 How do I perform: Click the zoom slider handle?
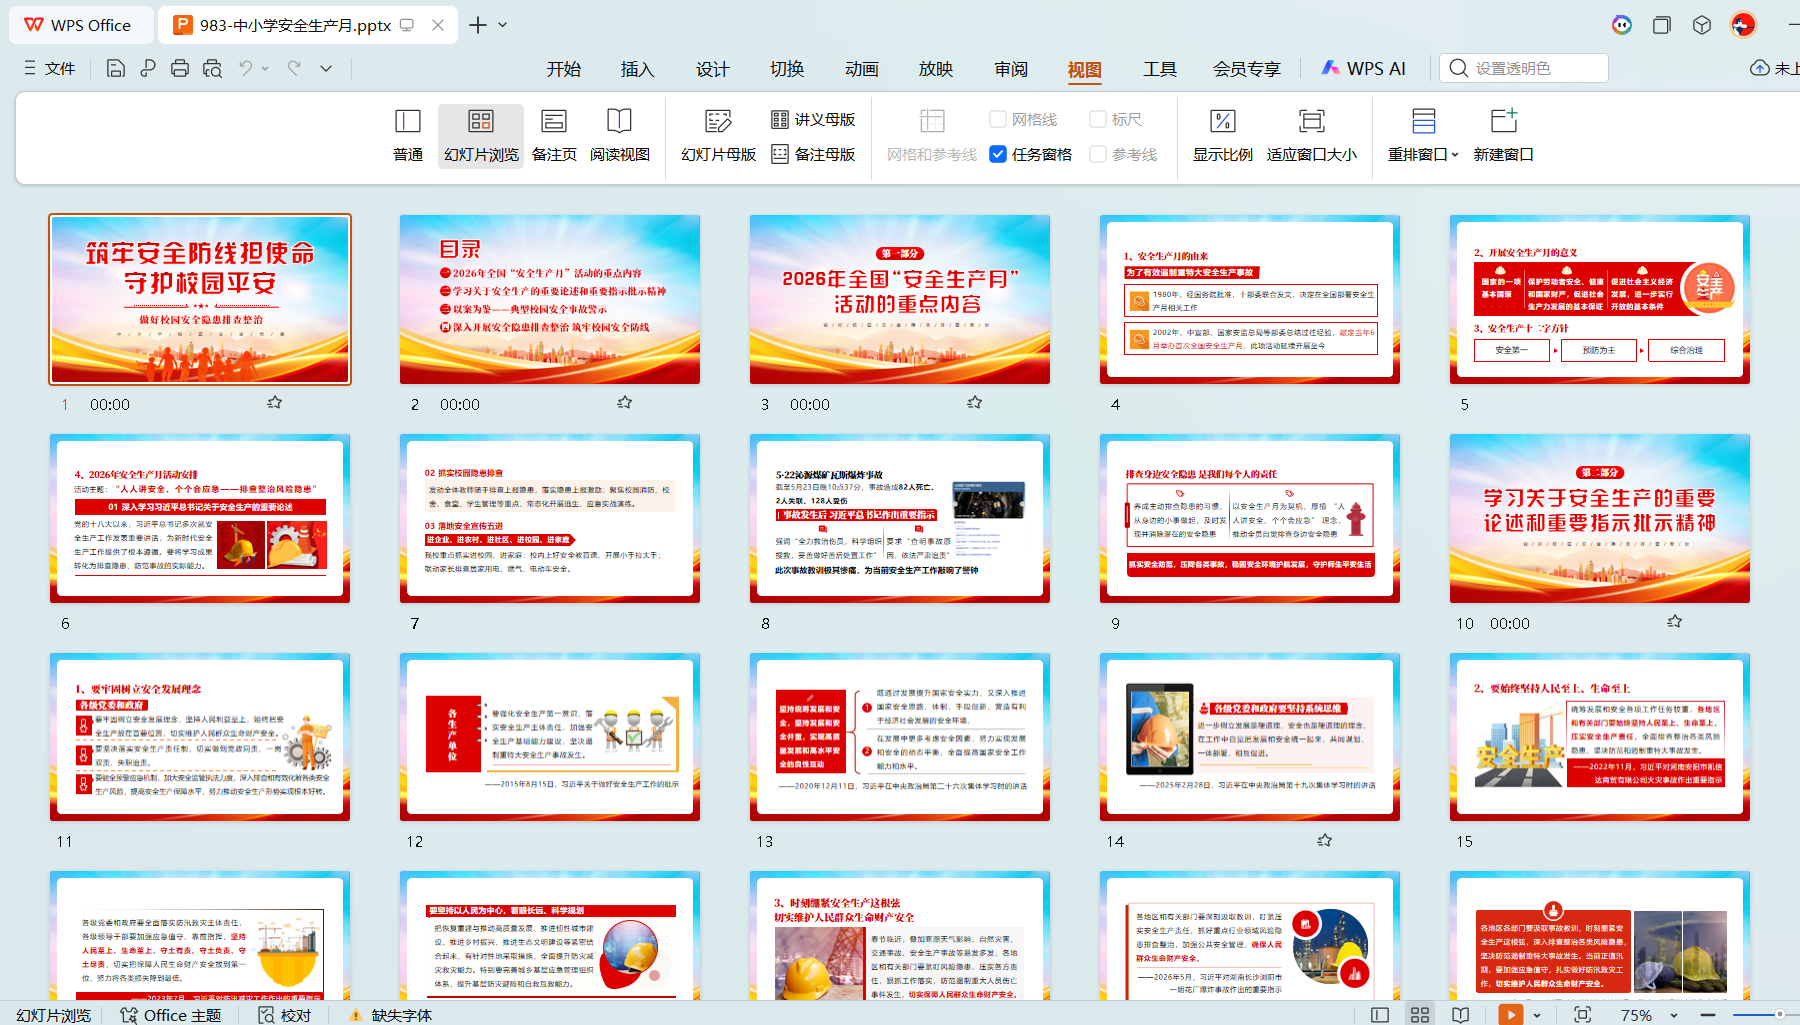[x=1779, y=1015]
